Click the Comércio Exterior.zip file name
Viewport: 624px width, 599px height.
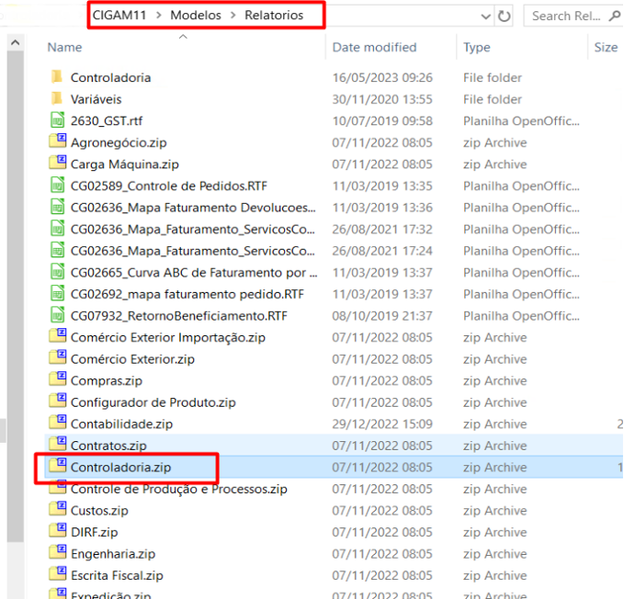[133, 359]
